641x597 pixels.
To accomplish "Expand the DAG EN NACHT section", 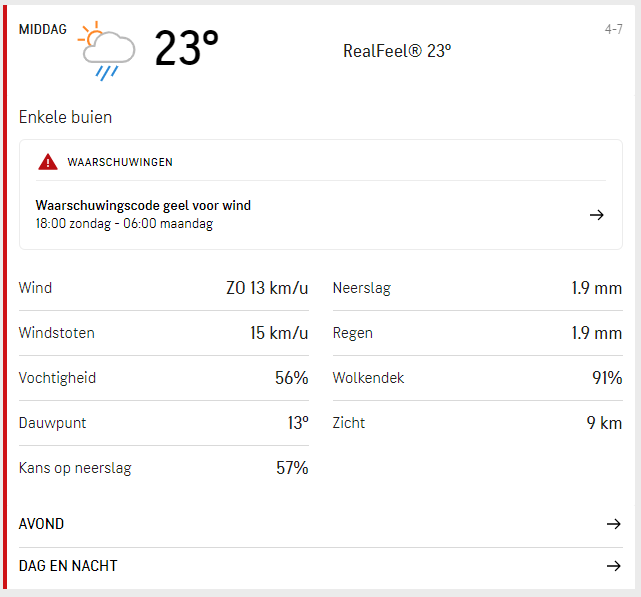I will point(68,566).
